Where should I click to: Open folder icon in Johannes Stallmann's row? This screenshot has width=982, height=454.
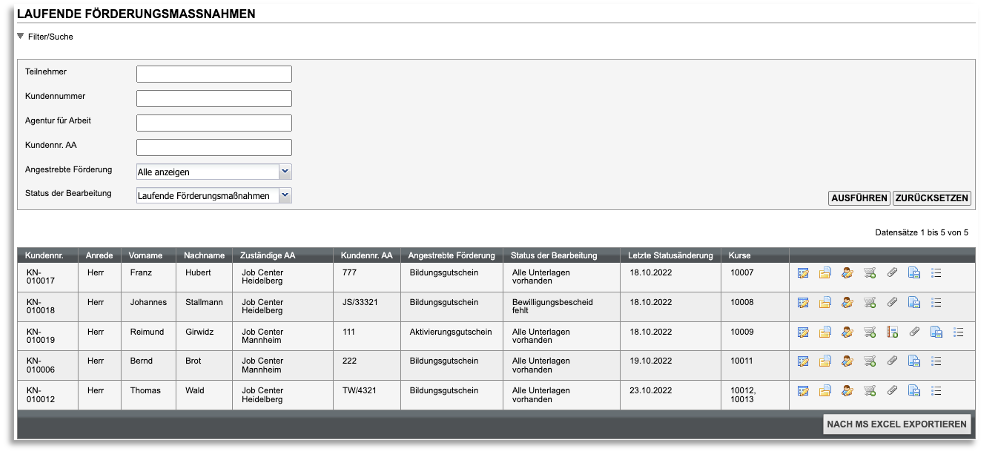825,302
